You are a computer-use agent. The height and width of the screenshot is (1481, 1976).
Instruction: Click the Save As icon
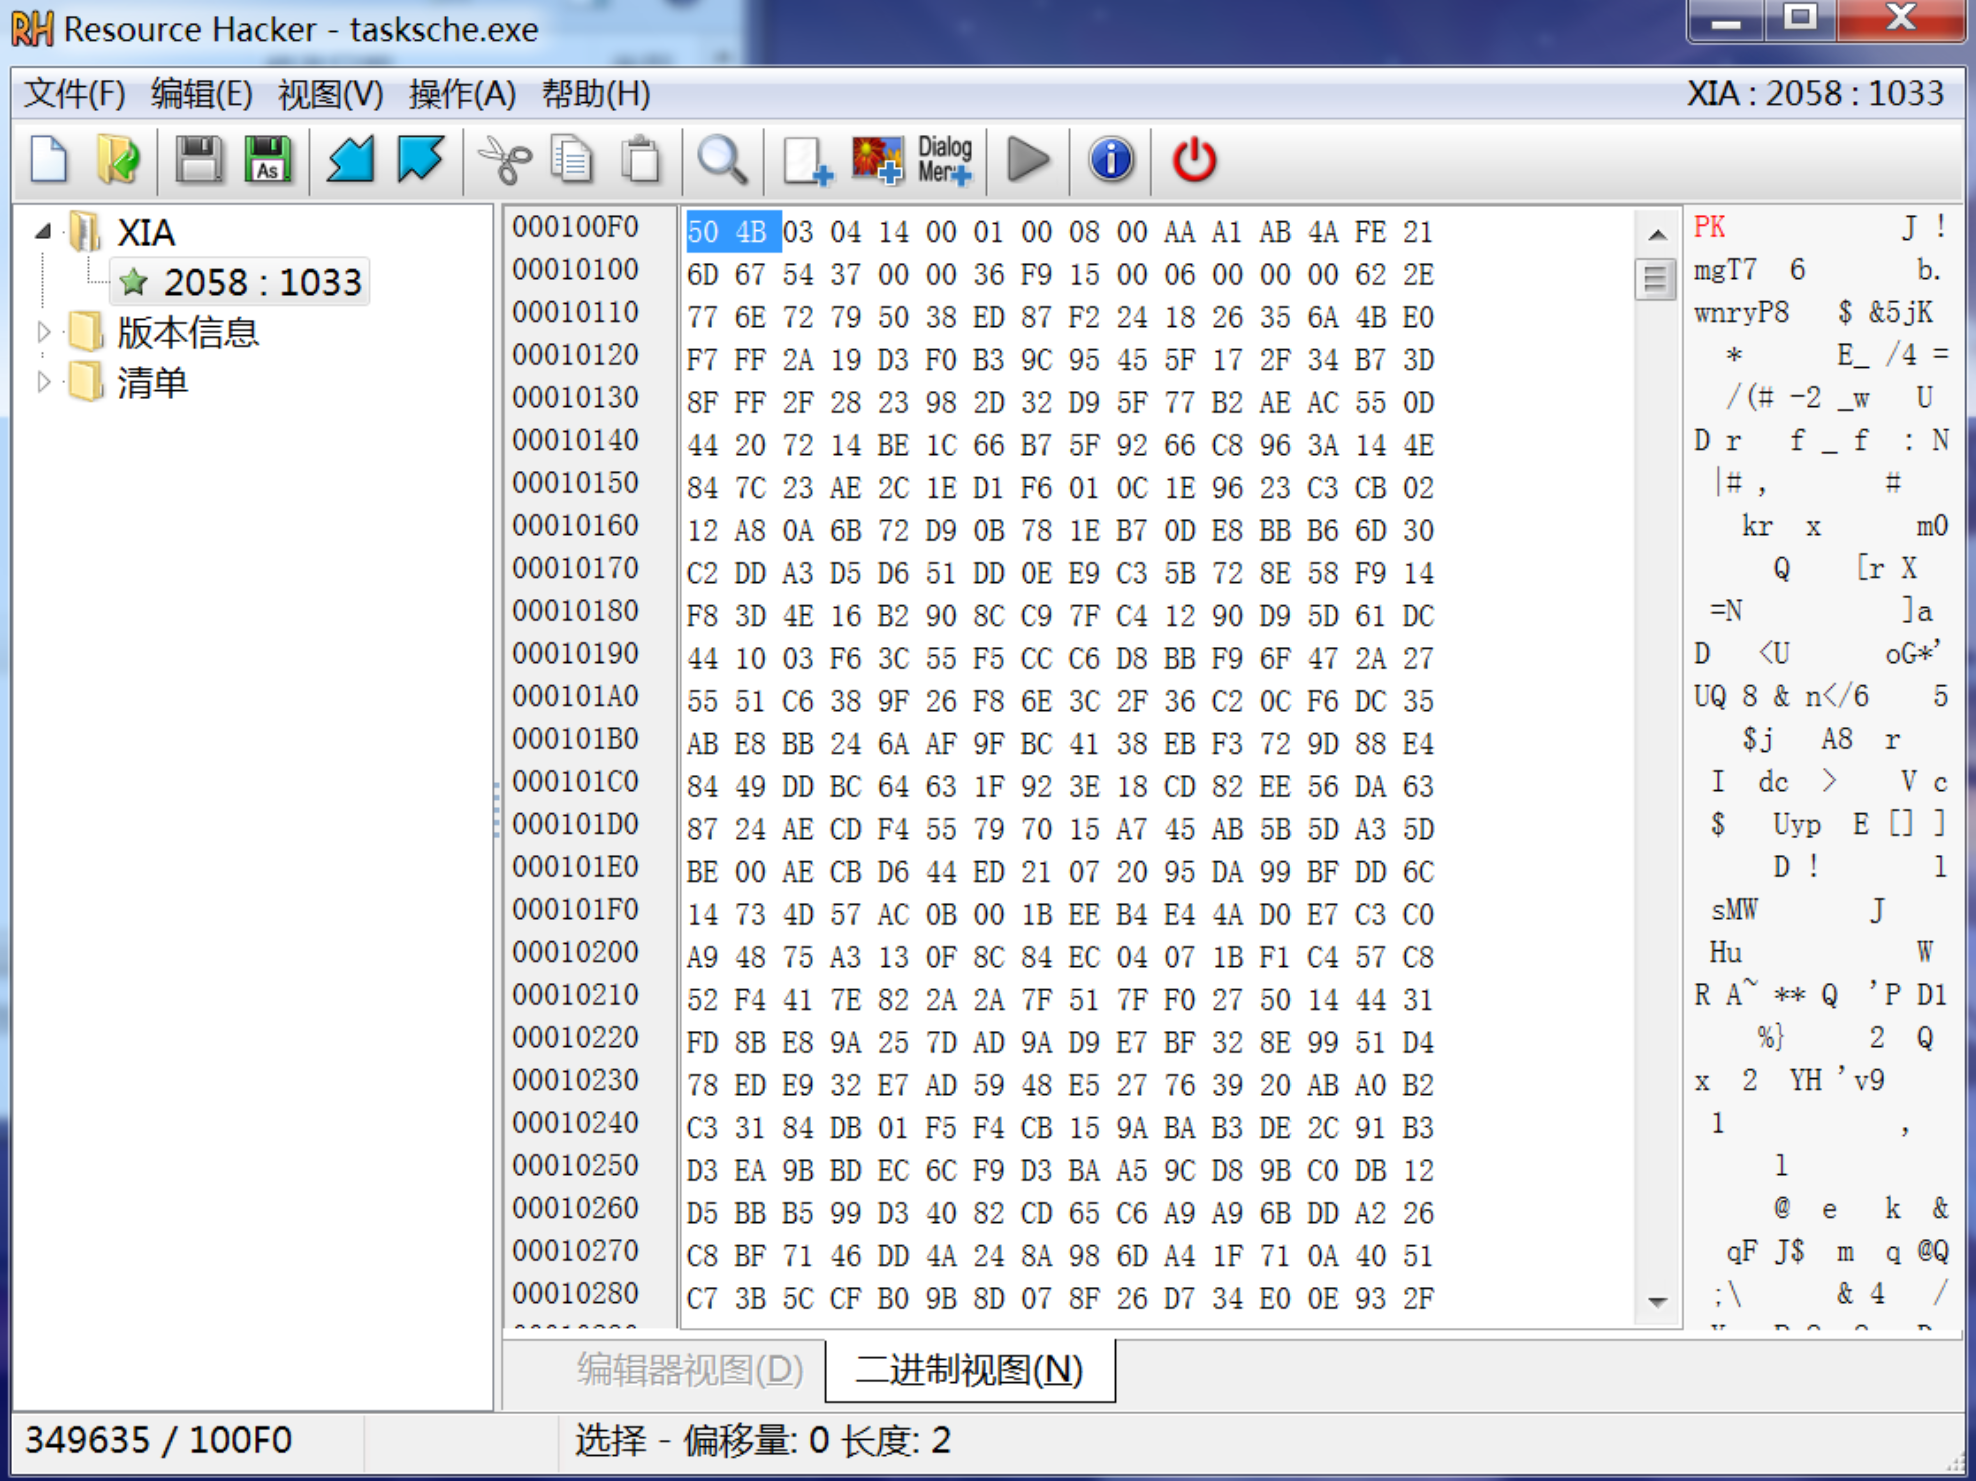pyautogui.click(x=267, y=160)
